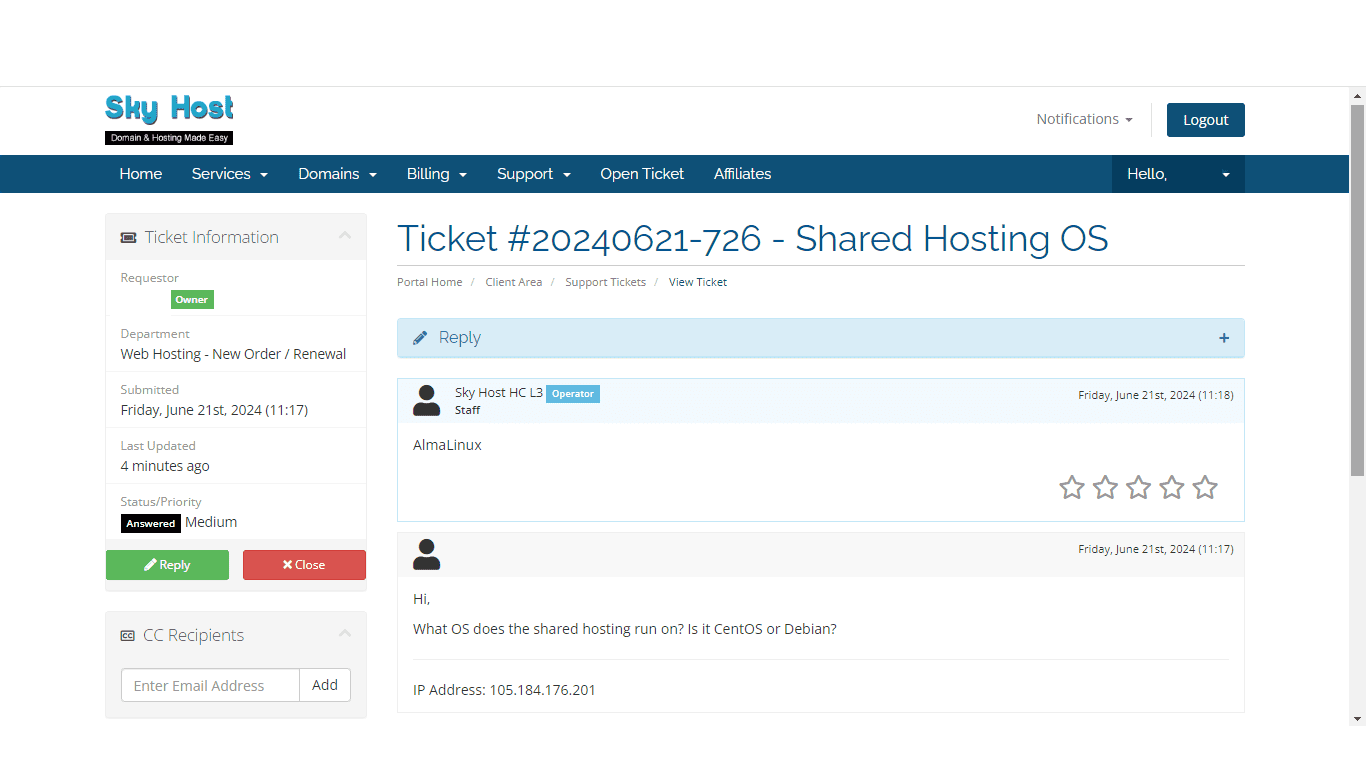This screenshot has width=1366, height=768.
Task: Open the Domains menu dropdown
Action: click(x=337, y=174)
